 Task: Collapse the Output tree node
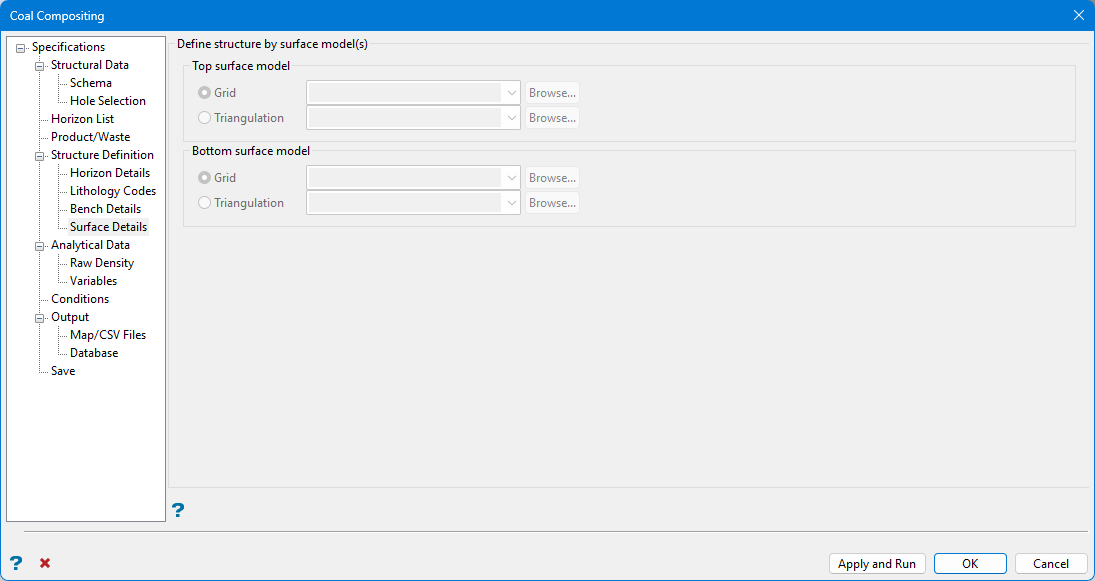pyautogui.click(x=41, y=318)
